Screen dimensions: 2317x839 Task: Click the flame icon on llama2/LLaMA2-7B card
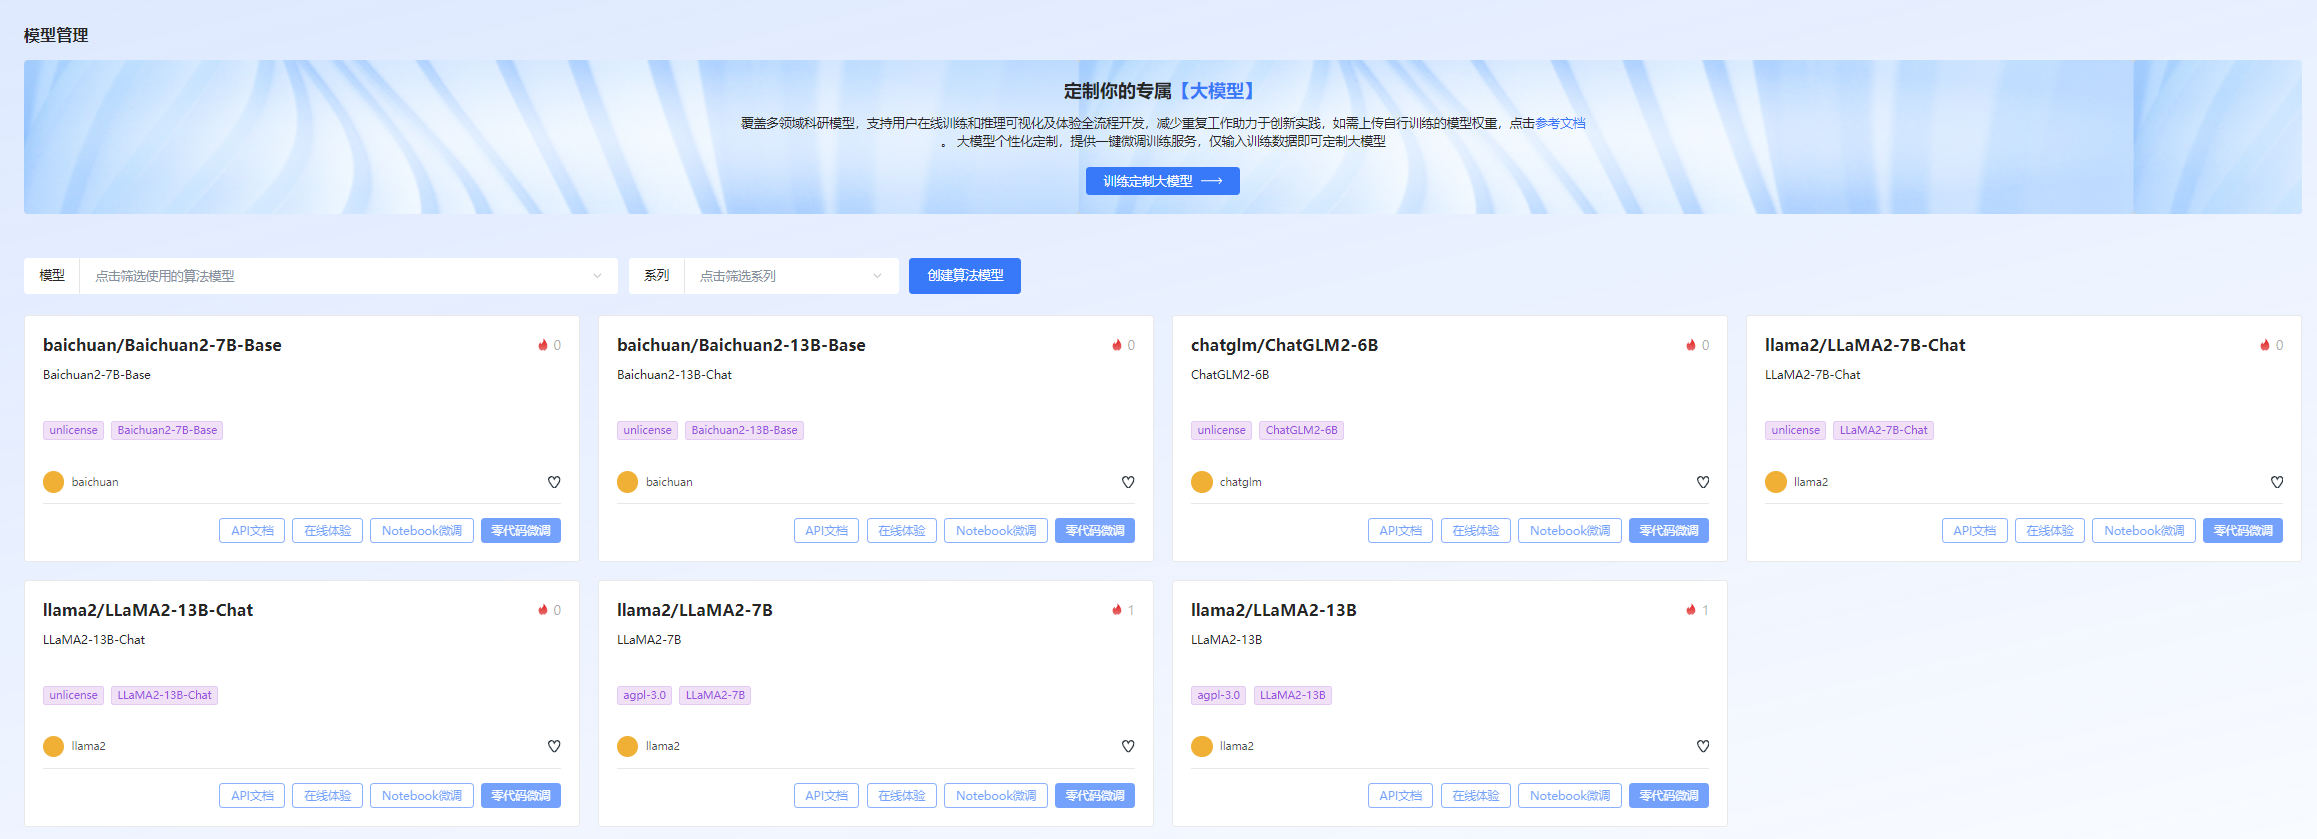(1117, 610)
